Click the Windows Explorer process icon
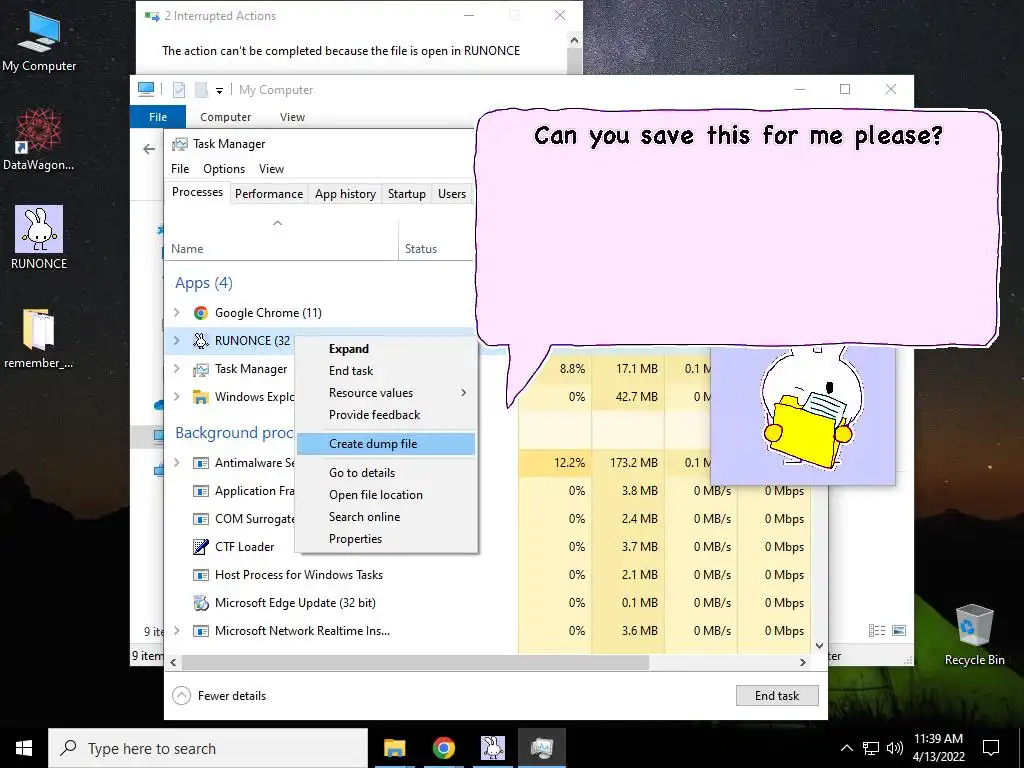 [200, 397]
